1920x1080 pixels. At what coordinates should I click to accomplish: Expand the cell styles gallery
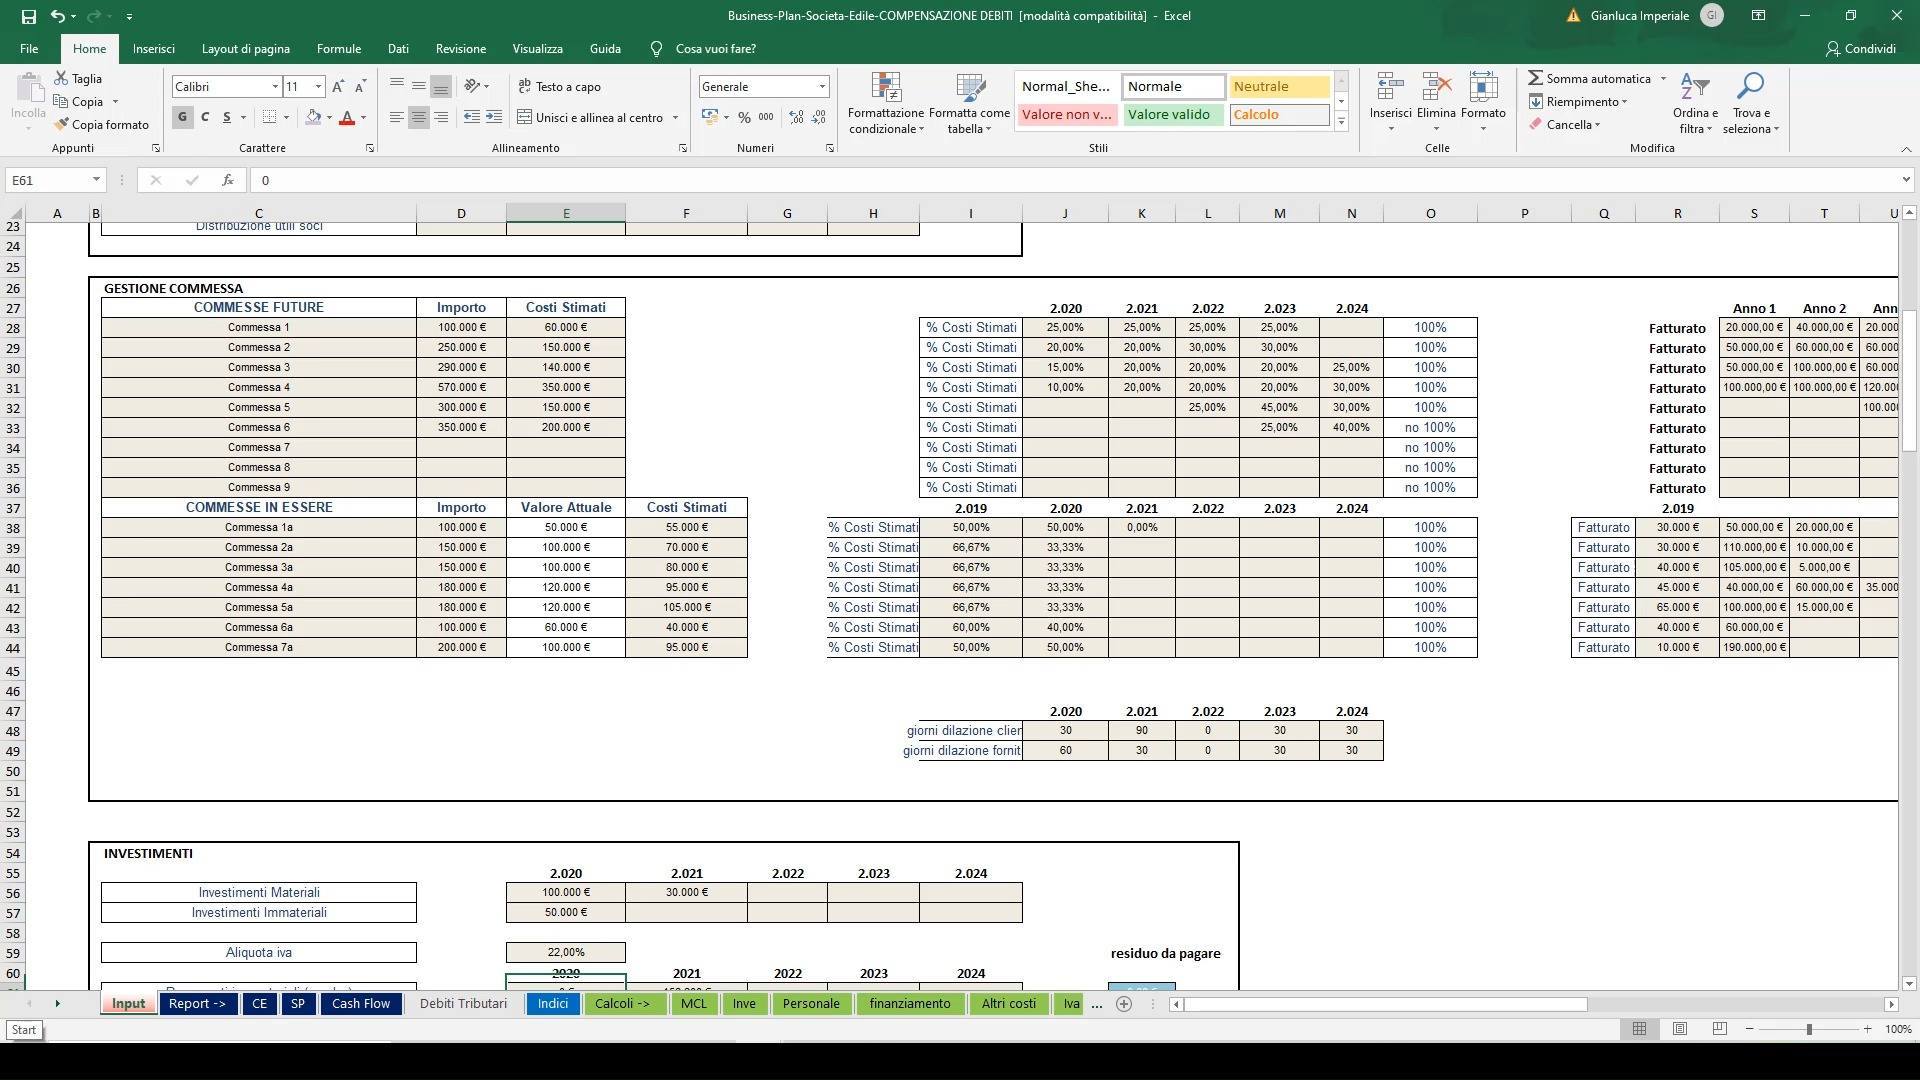tap(1341, 123)
